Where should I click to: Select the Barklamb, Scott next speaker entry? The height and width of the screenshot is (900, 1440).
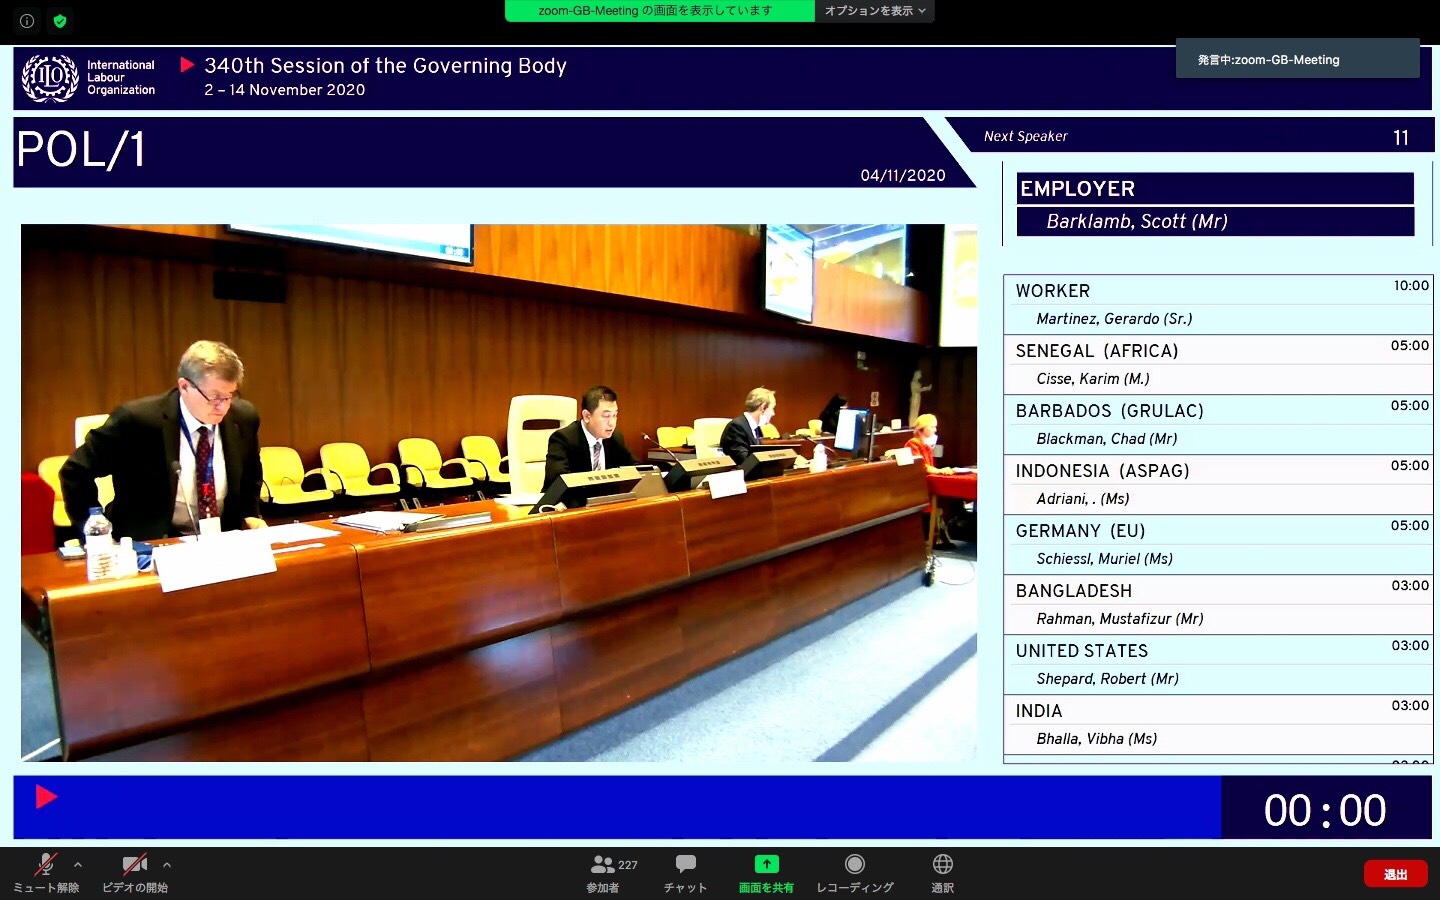[1215, 221]
